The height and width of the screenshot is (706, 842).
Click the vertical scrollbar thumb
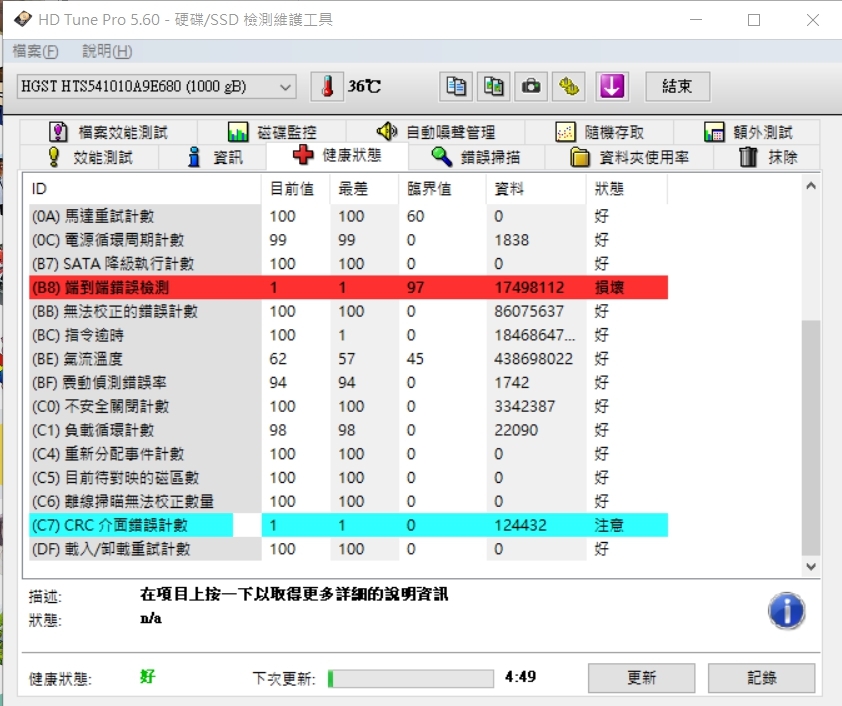[x=811, y=438]
